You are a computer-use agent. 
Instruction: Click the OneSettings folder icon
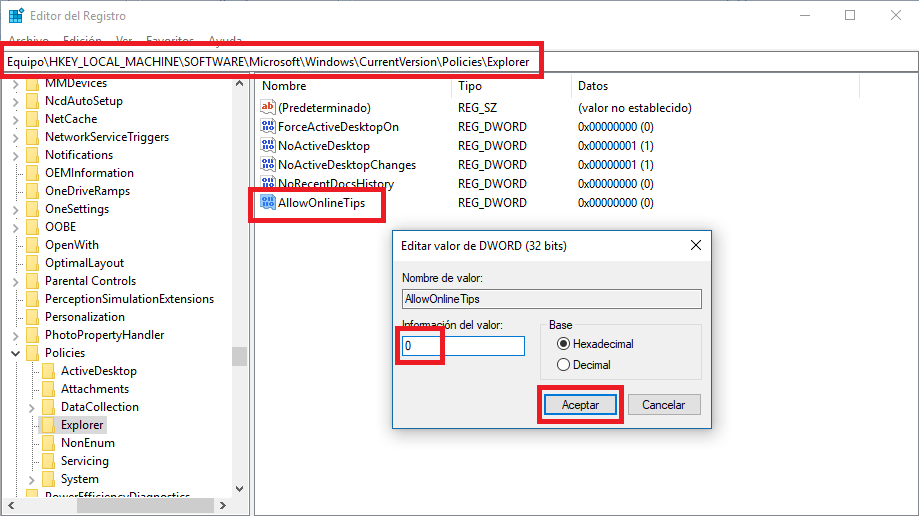pyautogui.click(x=33, y=209)
